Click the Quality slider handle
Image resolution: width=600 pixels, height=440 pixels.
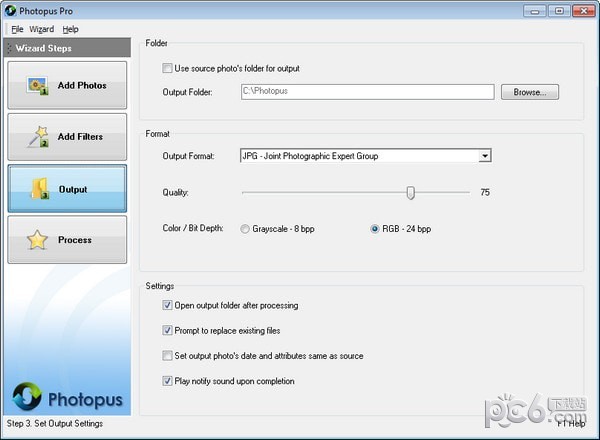coord(410,192)
